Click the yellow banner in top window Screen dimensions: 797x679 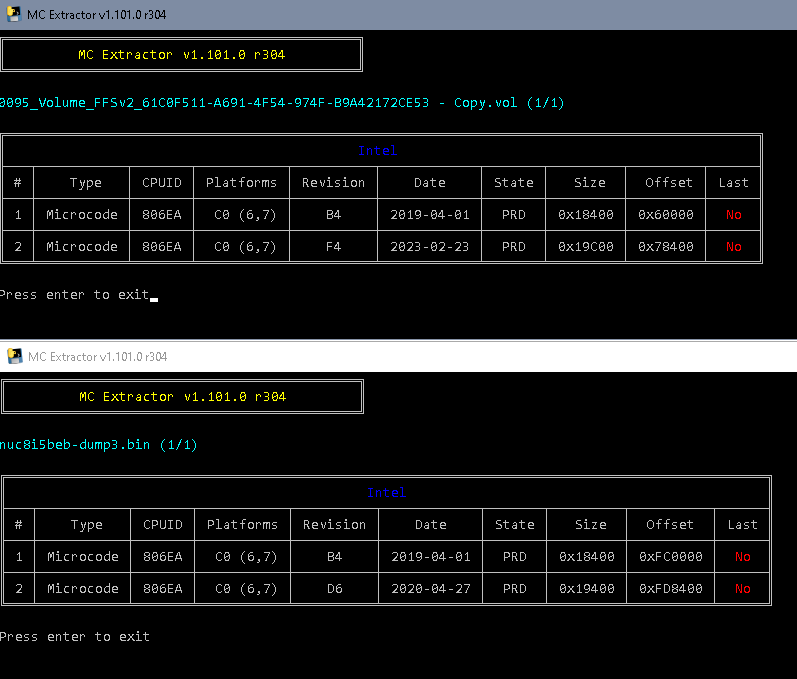(181, 54)
